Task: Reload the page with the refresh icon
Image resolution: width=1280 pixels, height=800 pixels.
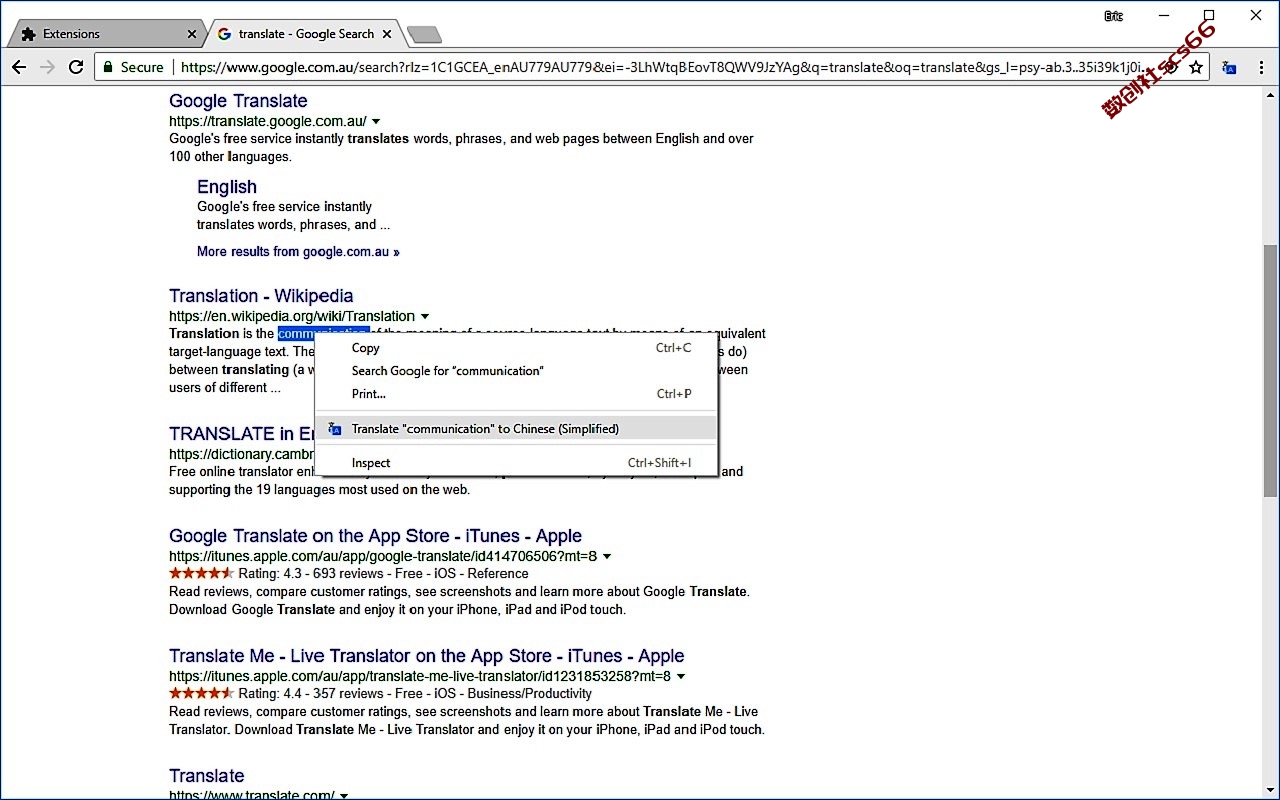Action: (x=76, y=67)
